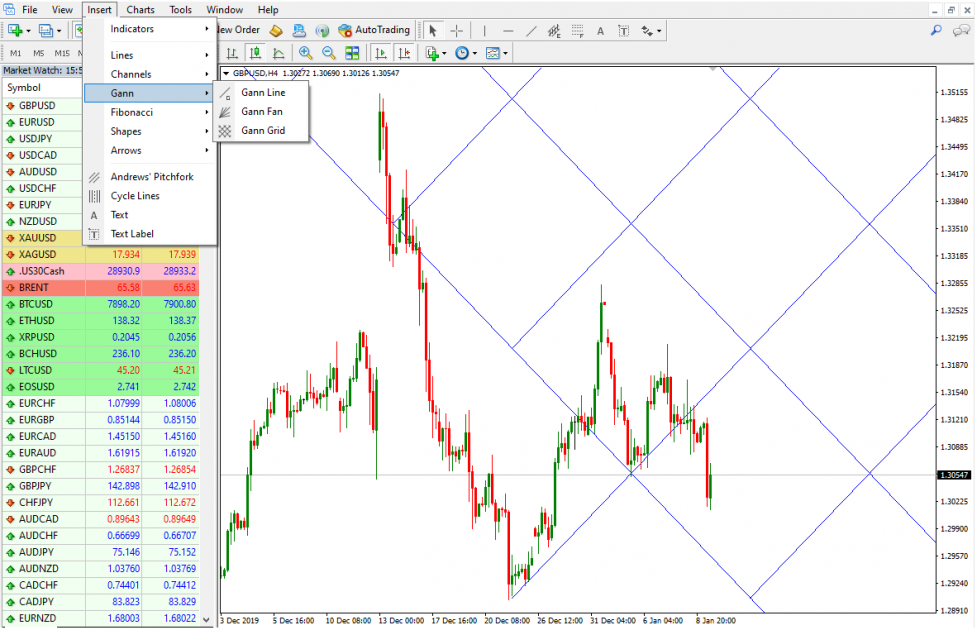Choose Gann Grid from submenu
This screenshot has width=977, height=630.
(x=261, y=131)
